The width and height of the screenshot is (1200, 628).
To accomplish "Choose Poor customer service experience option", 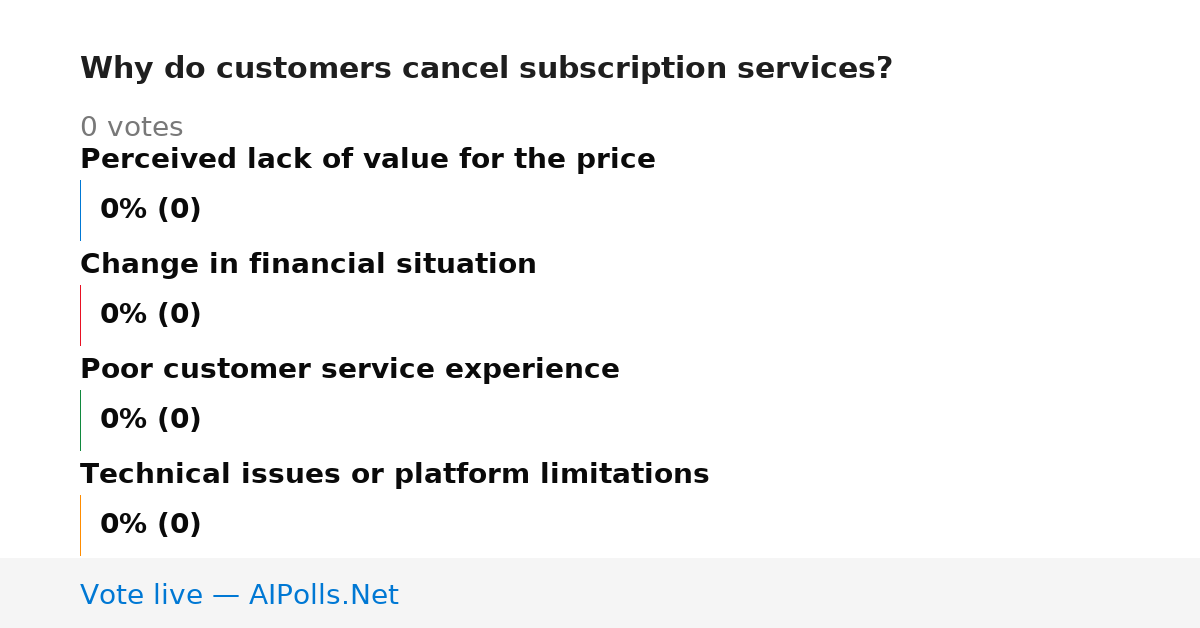I will (350, 369).
